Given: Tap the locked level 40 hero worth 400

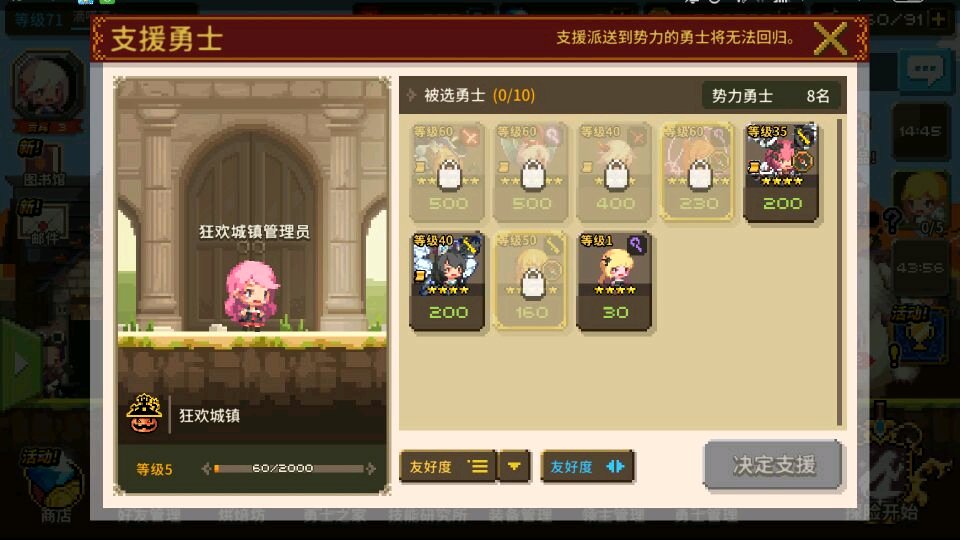Looking at the screenshot, I should tap(614, 171).
